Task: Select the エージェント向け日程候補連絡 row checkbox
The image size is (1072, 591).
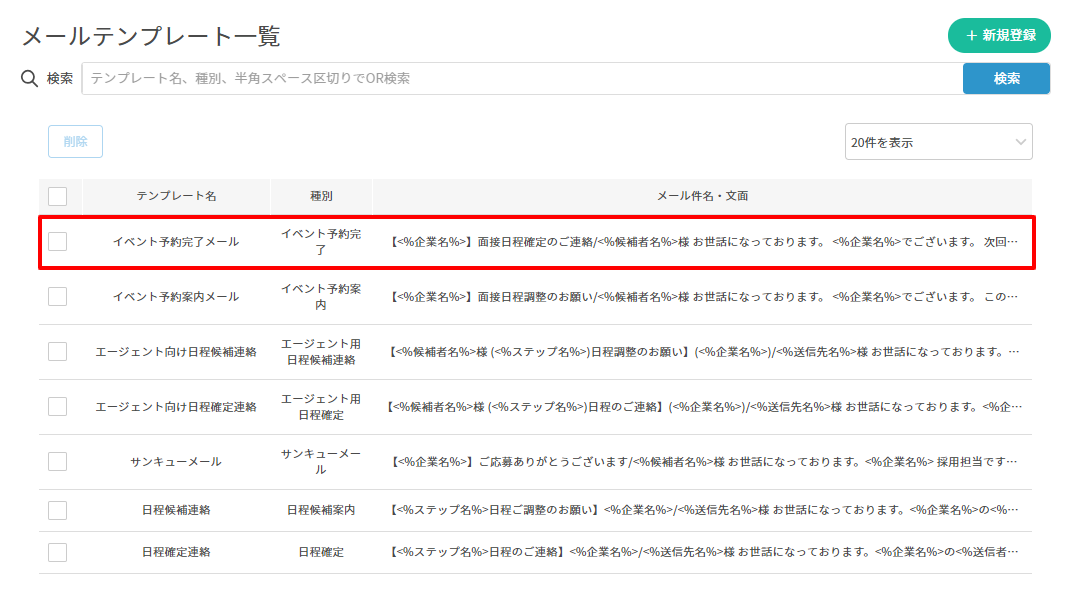Action: (x=58, y=351)
